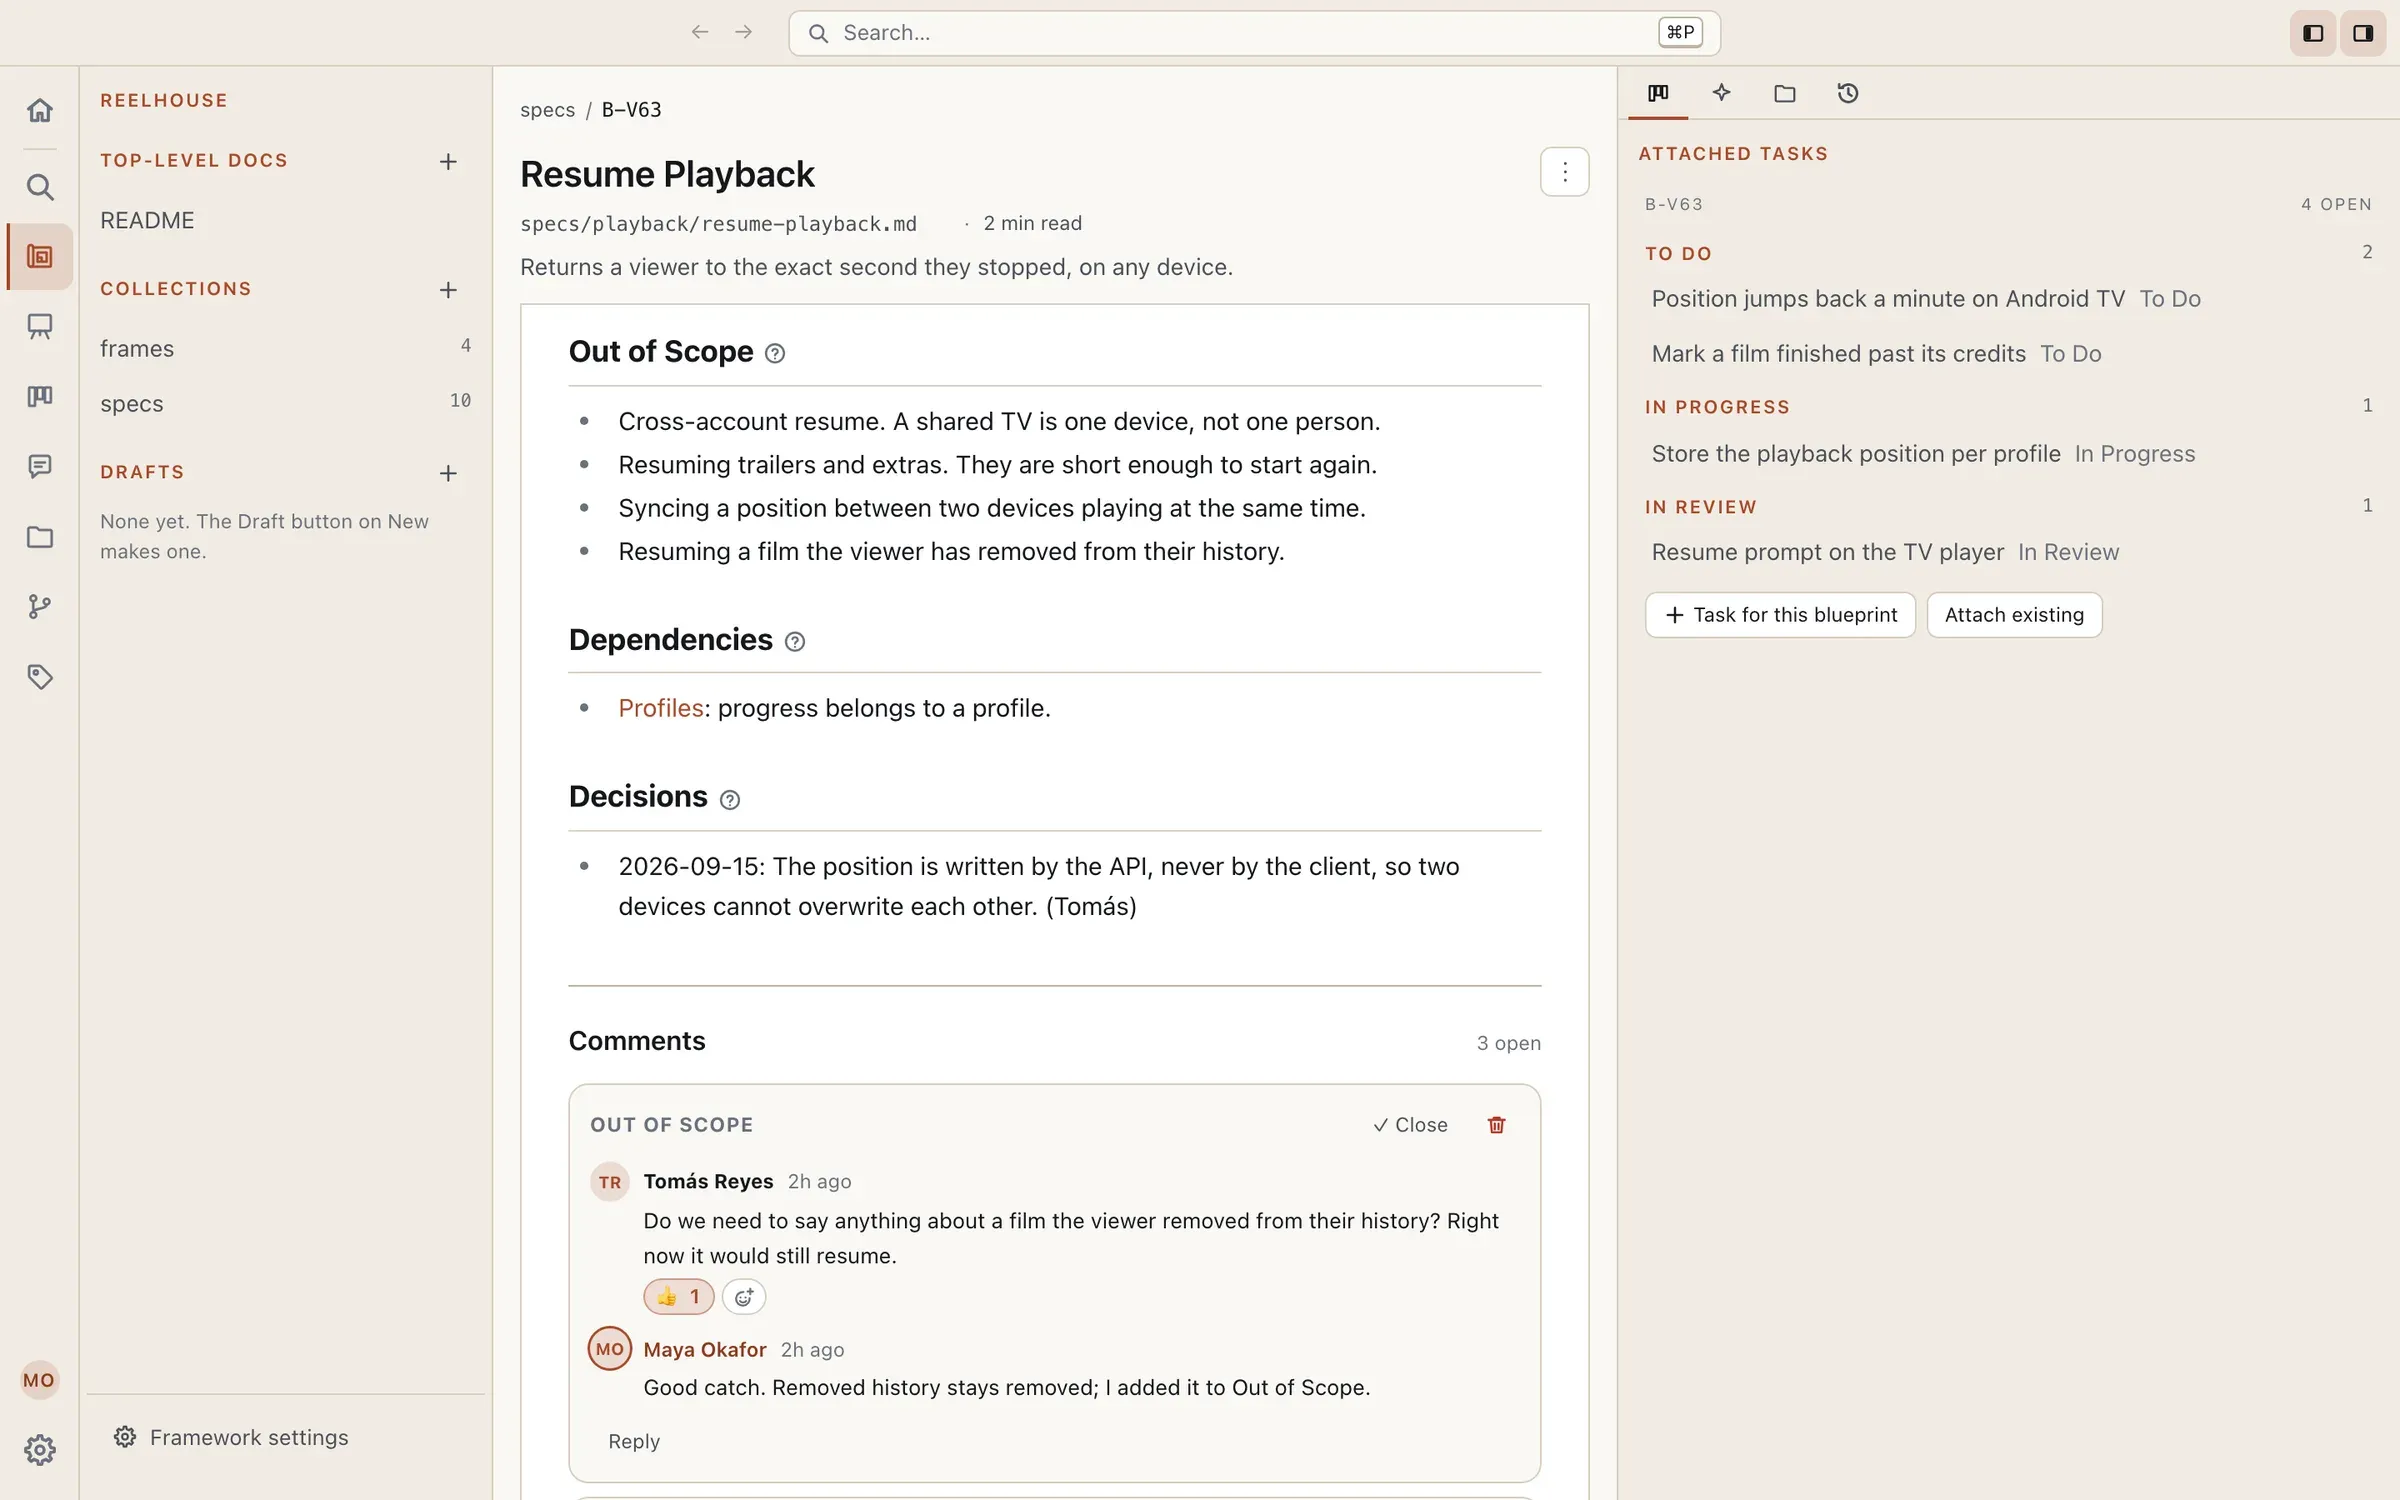The width and height of the screenshot is (2400, 1500).
Task: Open the git branch icon in the left rail
Action: click(40, 606)
